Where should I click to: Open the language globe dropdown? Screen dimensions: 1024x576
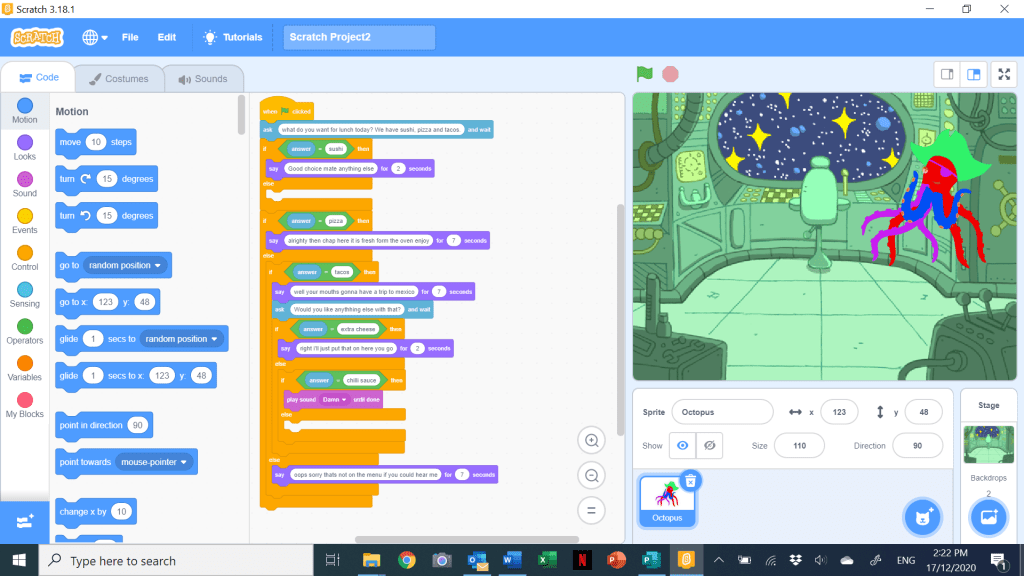[x=95, y=37]
